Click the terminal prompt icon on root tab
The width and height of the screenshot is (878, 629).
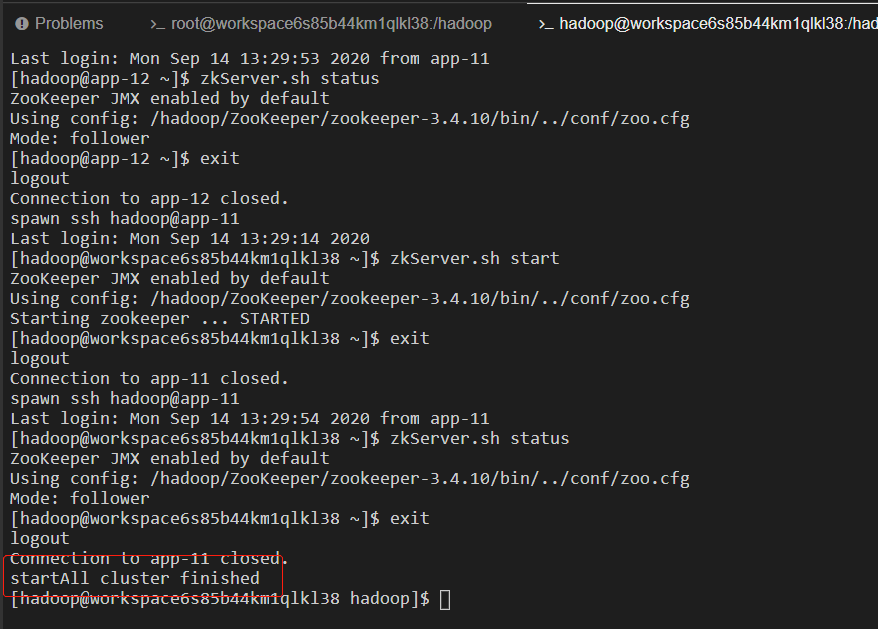coord(157,24)
